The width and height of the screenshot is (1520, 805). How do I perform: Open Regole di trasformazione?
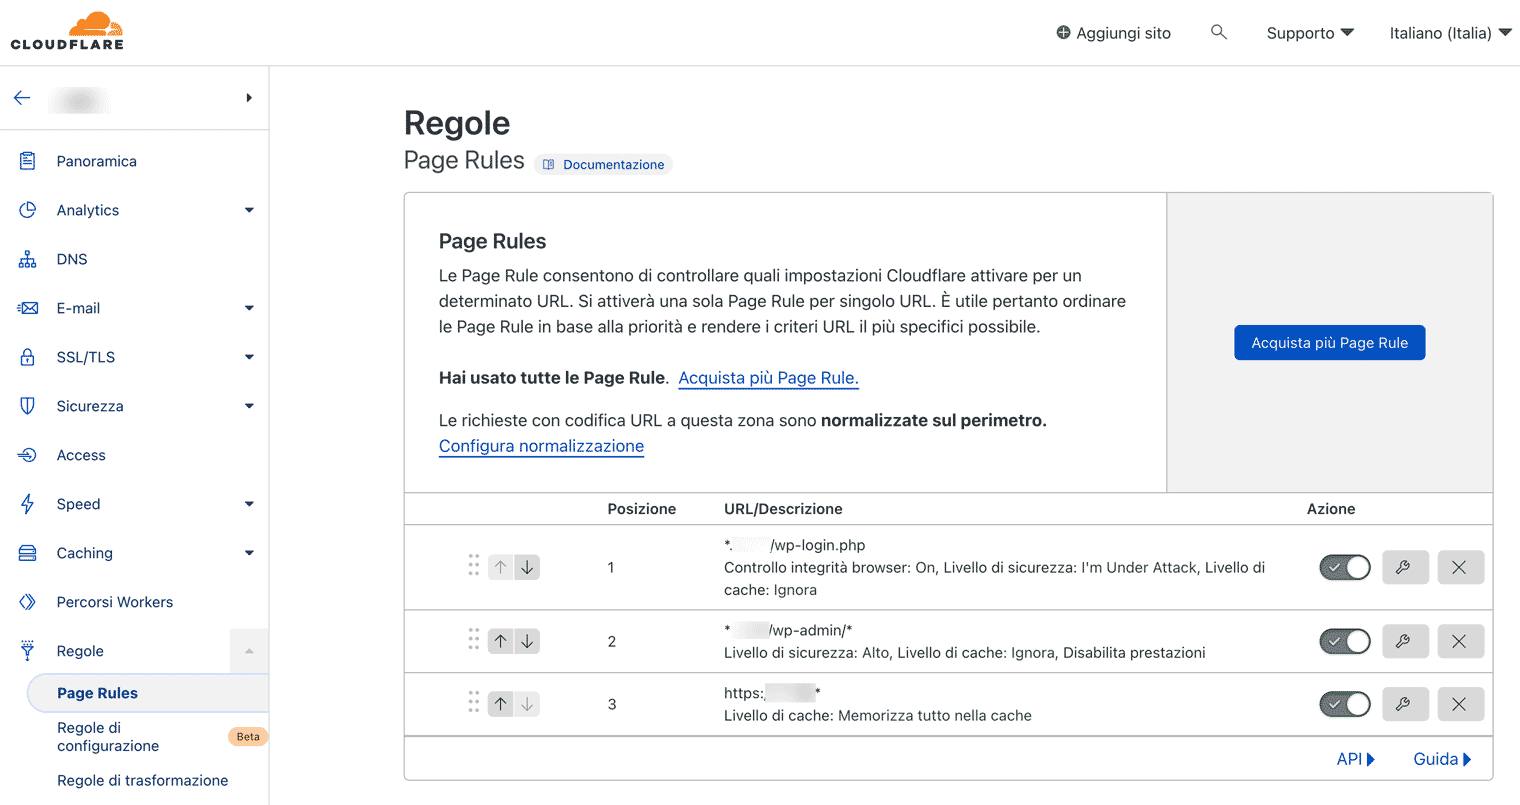click(142, 780)
